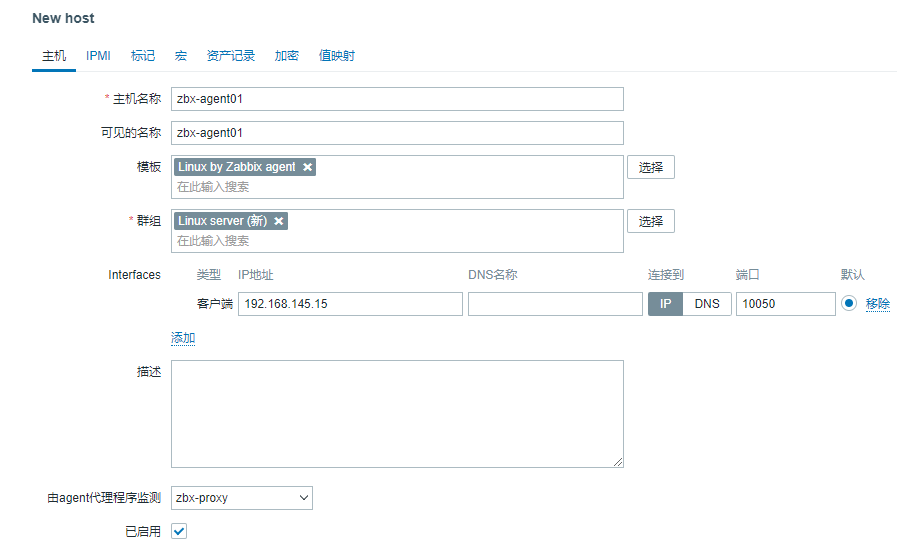Click the 添加 link to add interface

coord(183,338)
